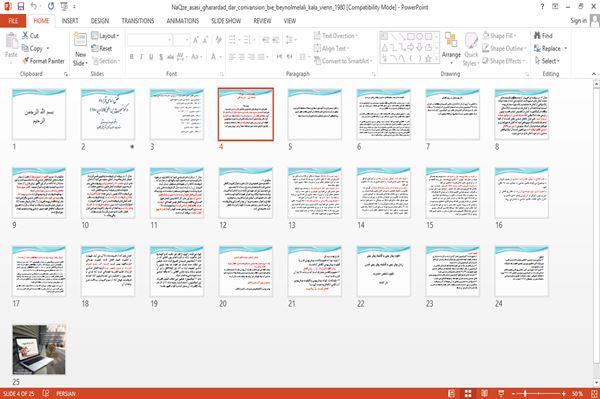Image resolution: width=600 pixels, height=399 pixels.
Task: Decrease font size with the small A icon
Action: (x=205, y=40)
